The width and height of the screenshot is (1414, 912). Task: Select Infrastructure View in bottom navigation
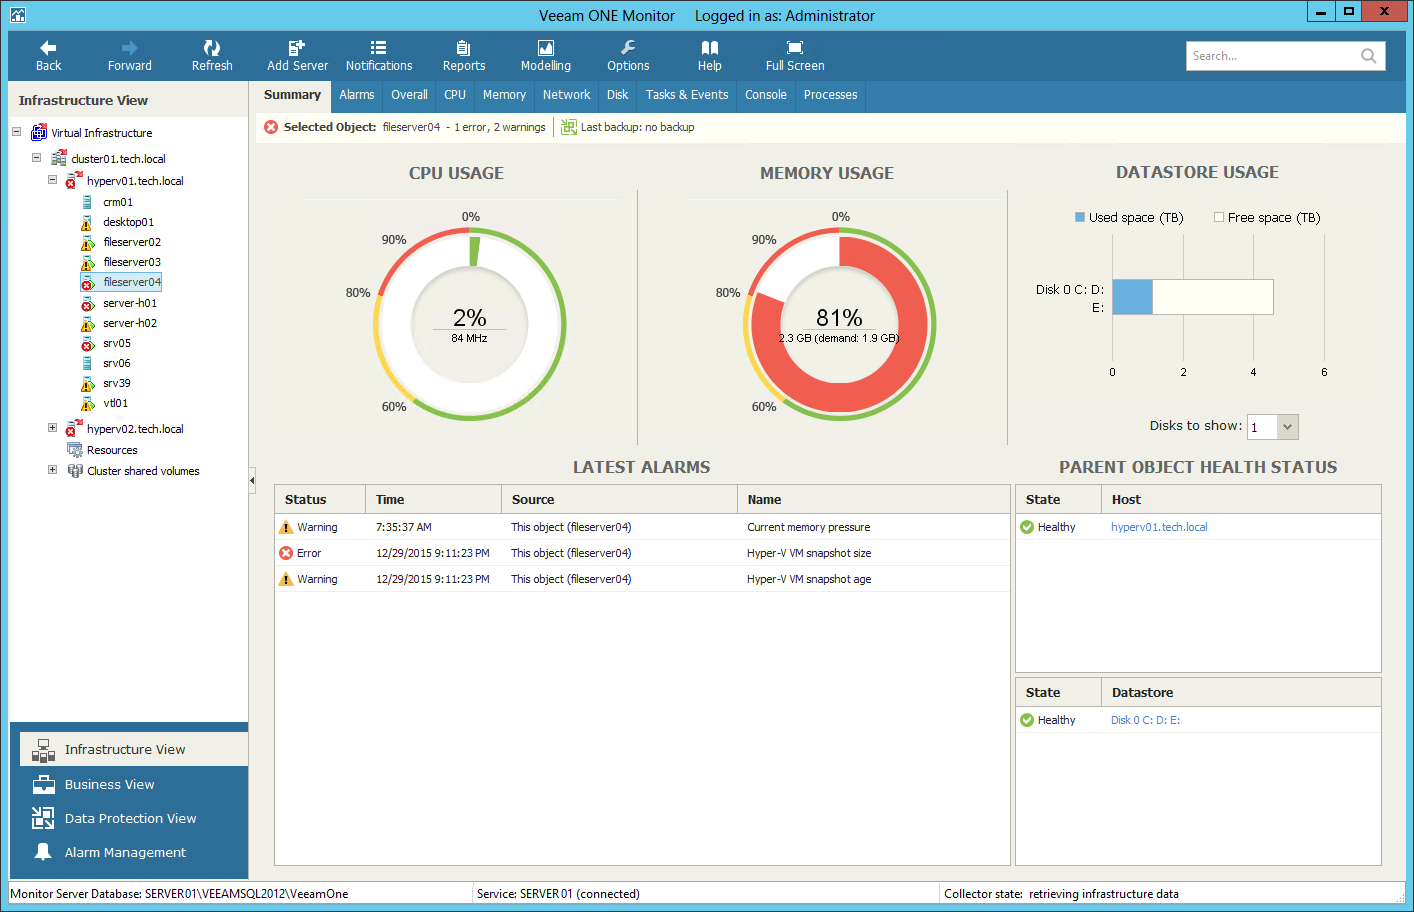click(134, 749)
